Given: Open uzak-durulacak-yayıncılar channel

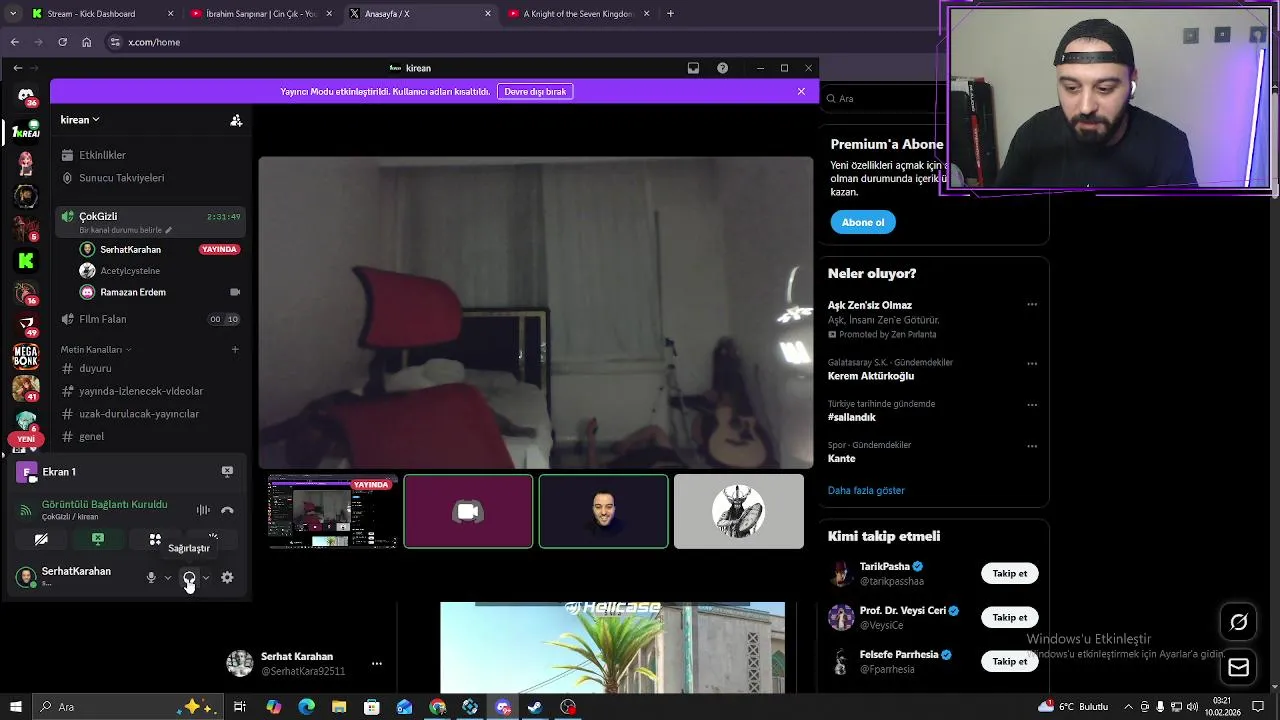Looking at the screenshot, I should [150, 414].
